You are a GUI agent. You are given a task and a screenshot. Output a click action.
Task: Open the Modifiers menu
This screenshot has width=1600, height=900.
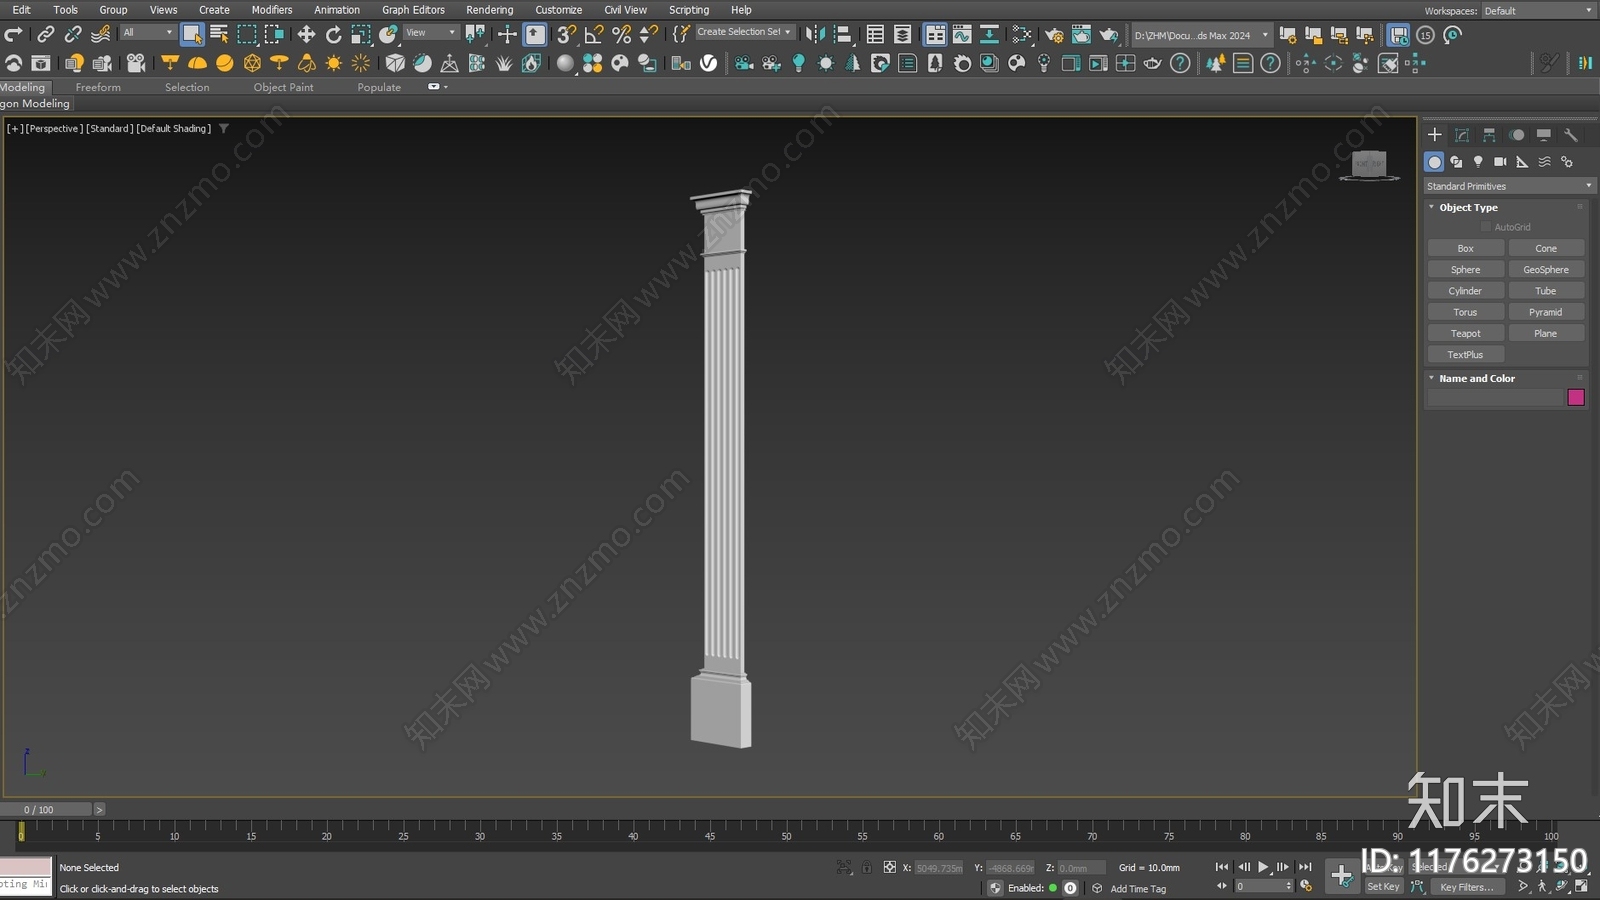tap(272, 10)
